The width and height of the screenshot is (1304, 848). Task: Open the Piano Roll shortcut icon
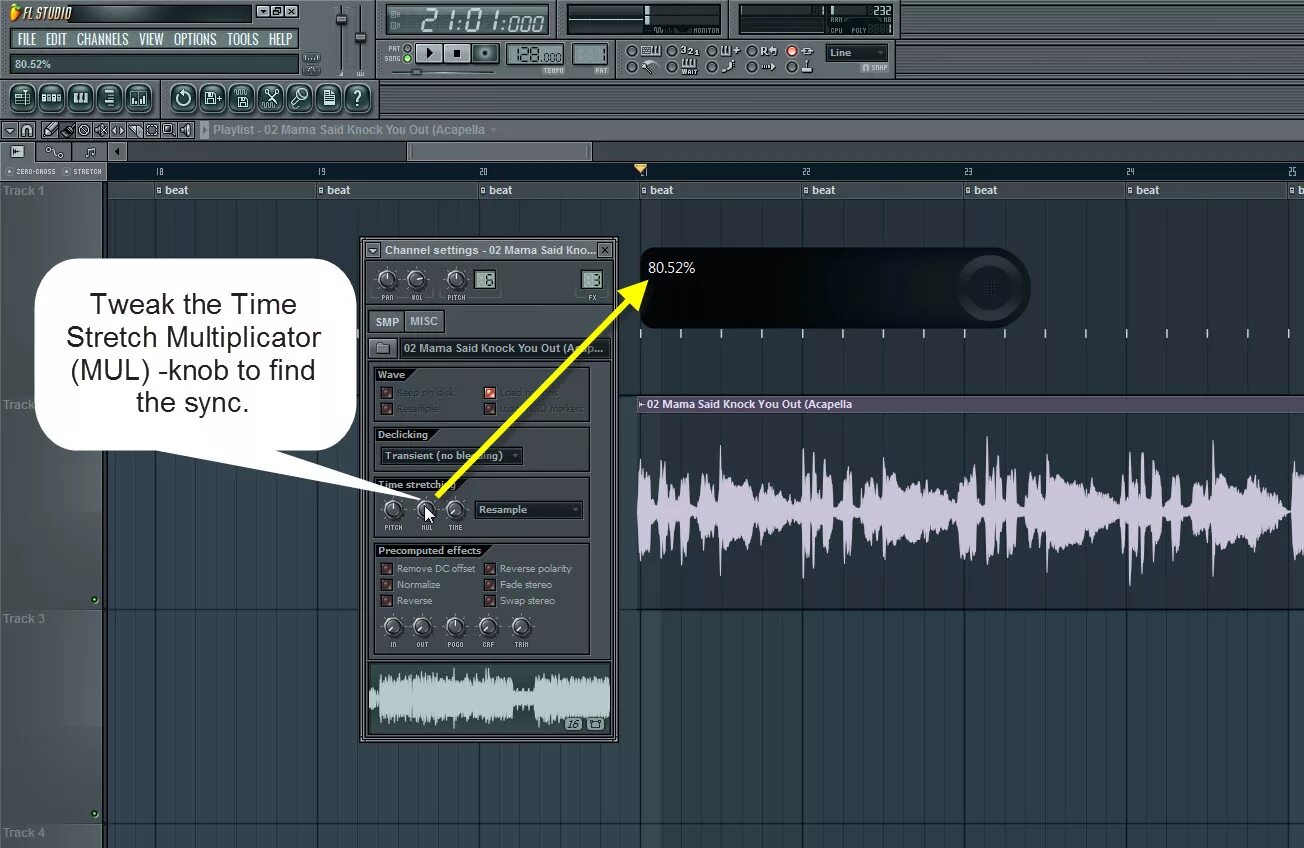[81, 98]
